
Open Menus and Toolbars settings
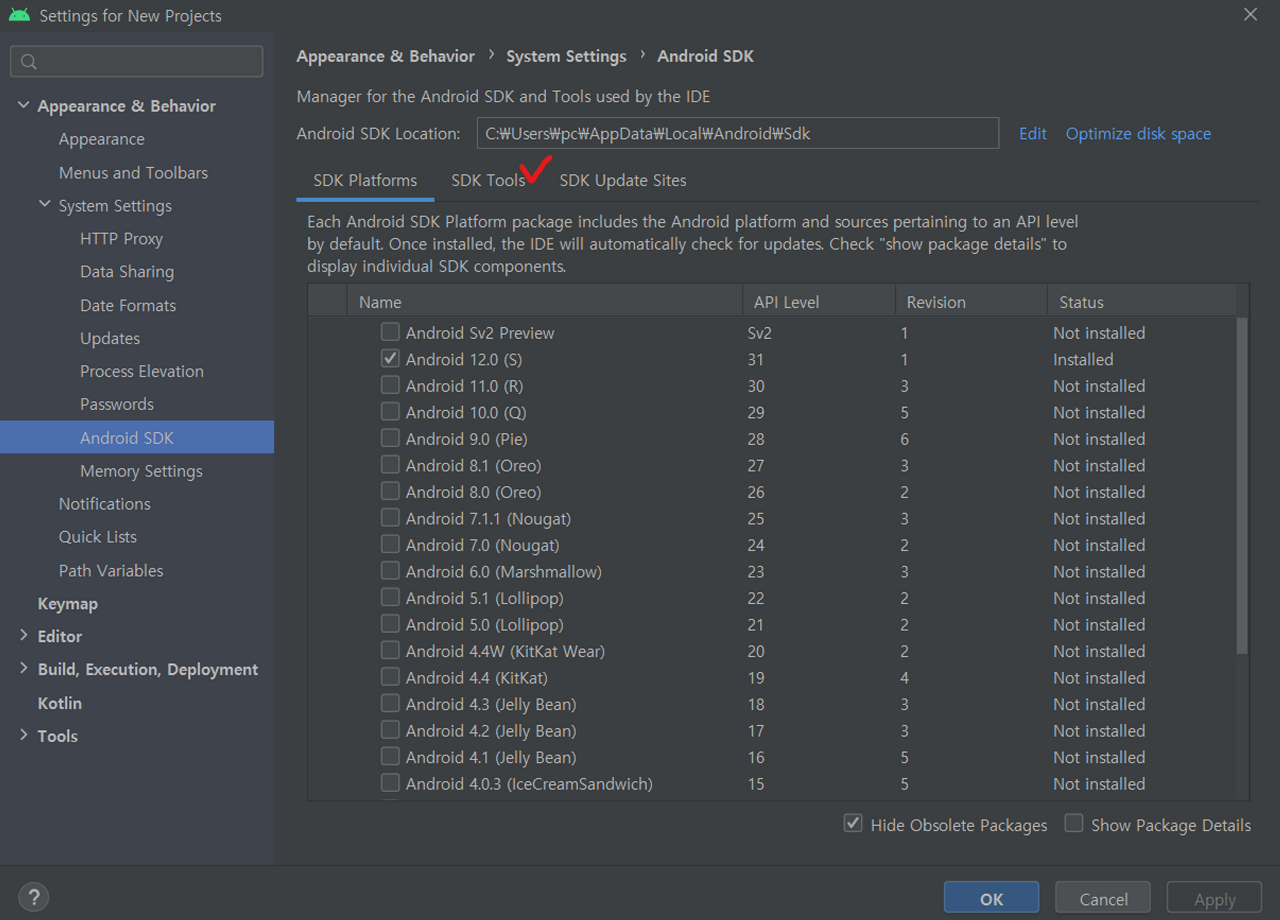click(133, 172)
